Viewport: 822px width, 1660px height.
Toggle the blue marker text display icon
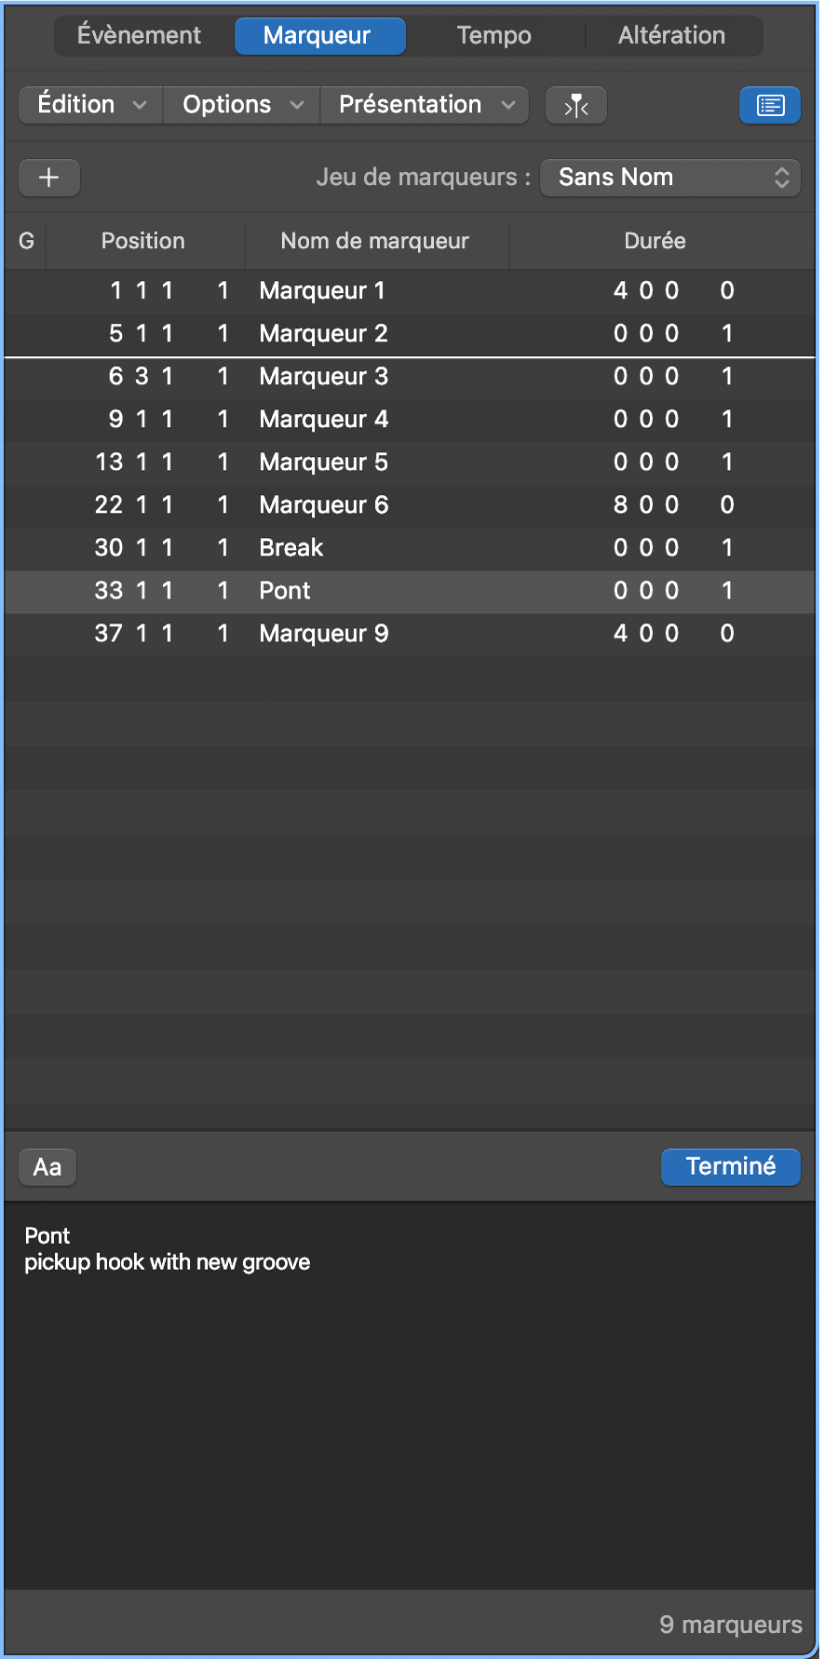coord(769,104)
